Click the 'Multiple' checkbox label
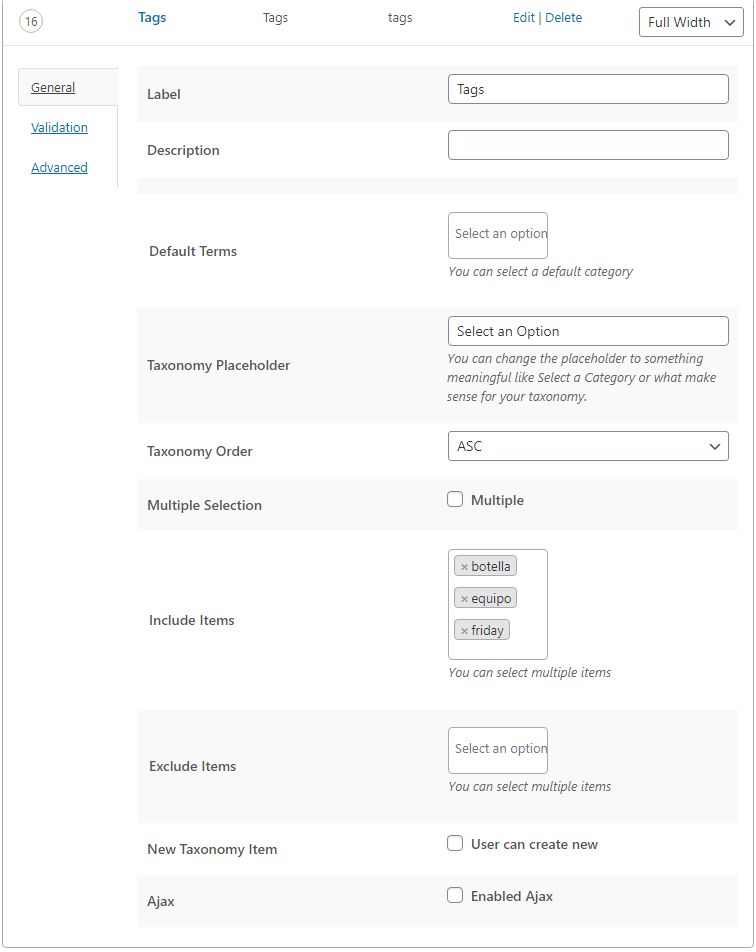 pos(497,500)
